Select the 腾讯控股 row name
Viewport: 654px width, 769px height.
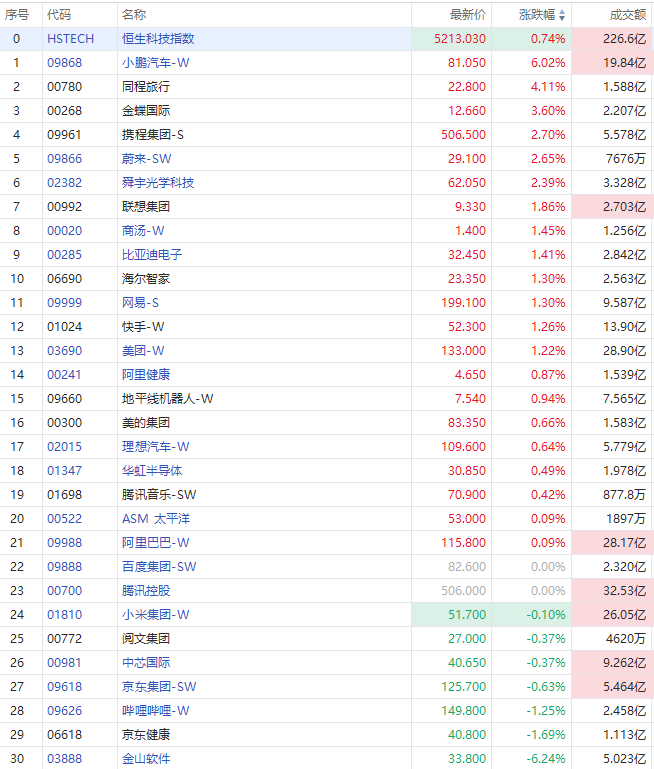click(x=145, y=591)
